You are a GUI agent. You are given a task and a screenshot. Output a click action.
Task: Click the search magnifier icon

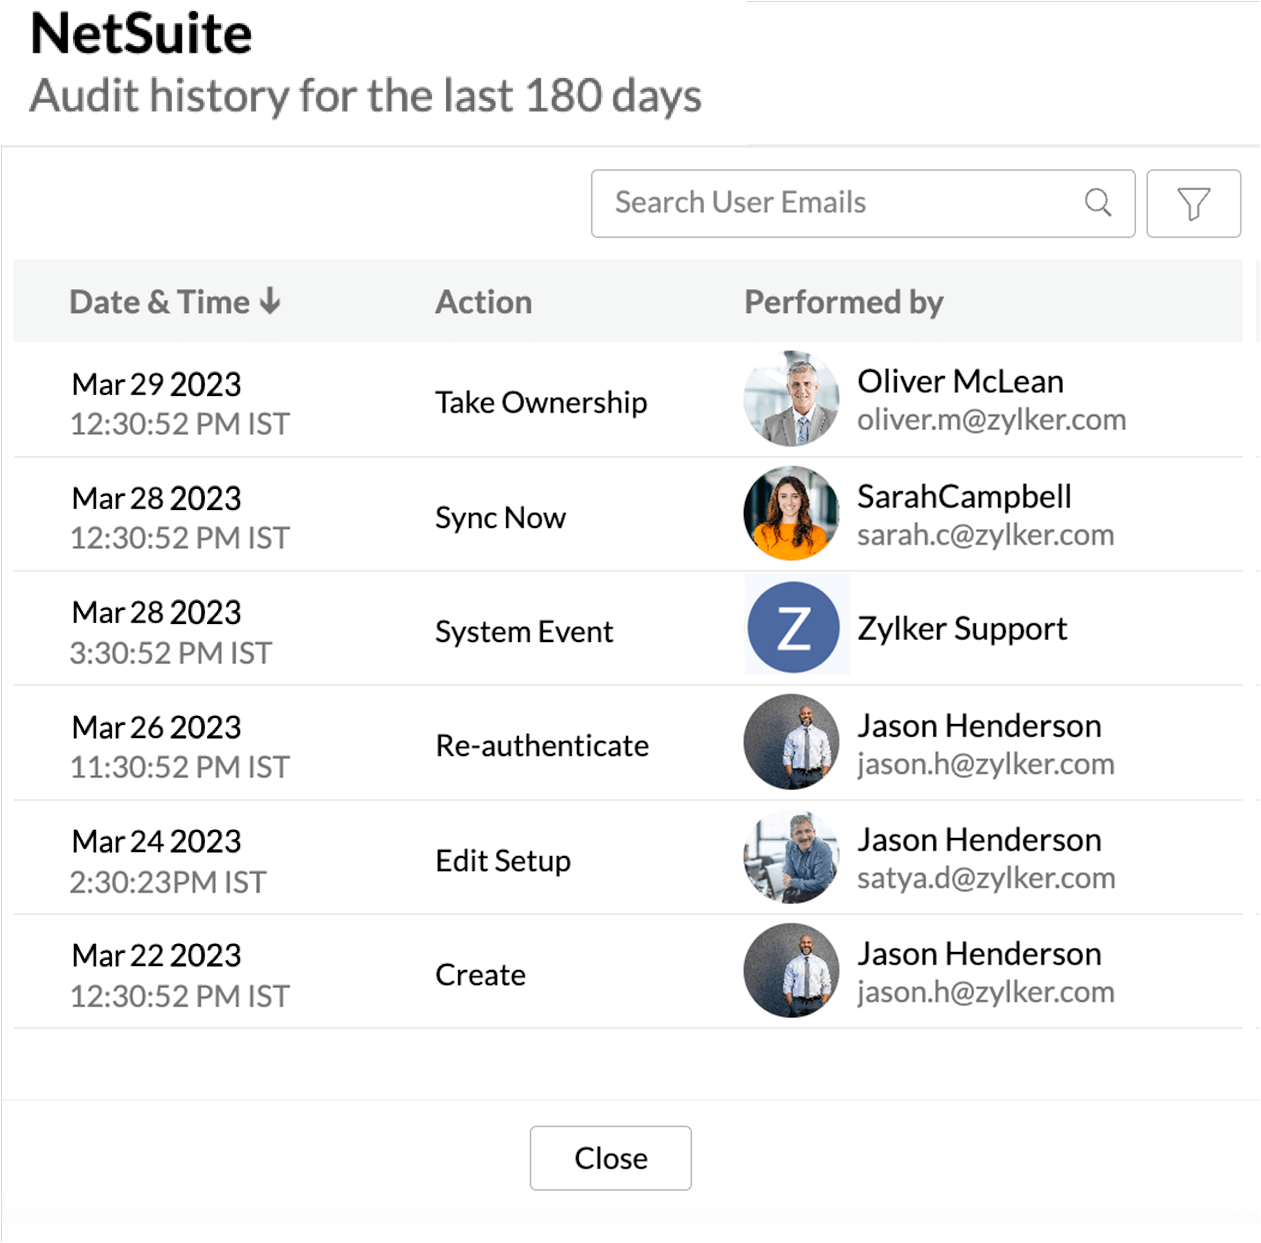pos(1098,203)
